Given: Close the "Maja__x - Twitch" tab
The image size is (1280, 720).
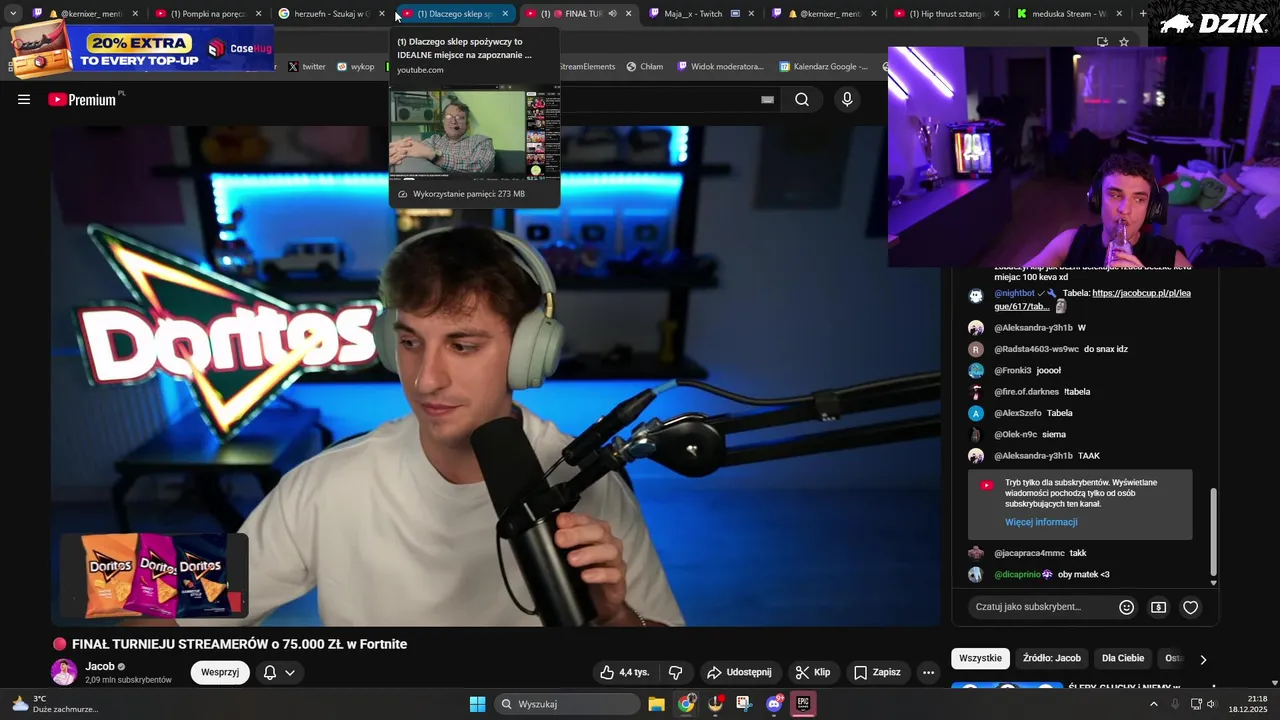Looking at the screenshot, I should click(x=752, y=14).
